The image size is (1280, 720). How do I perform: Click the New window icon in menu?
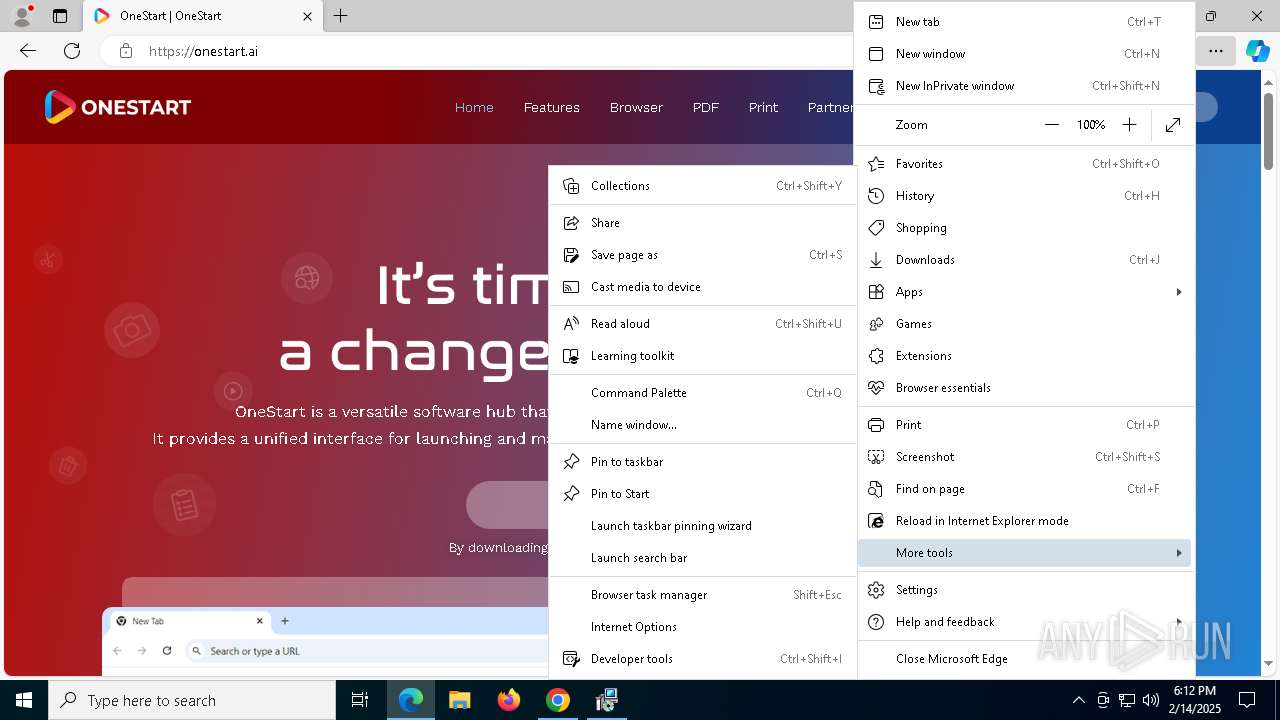coord(876,54)
